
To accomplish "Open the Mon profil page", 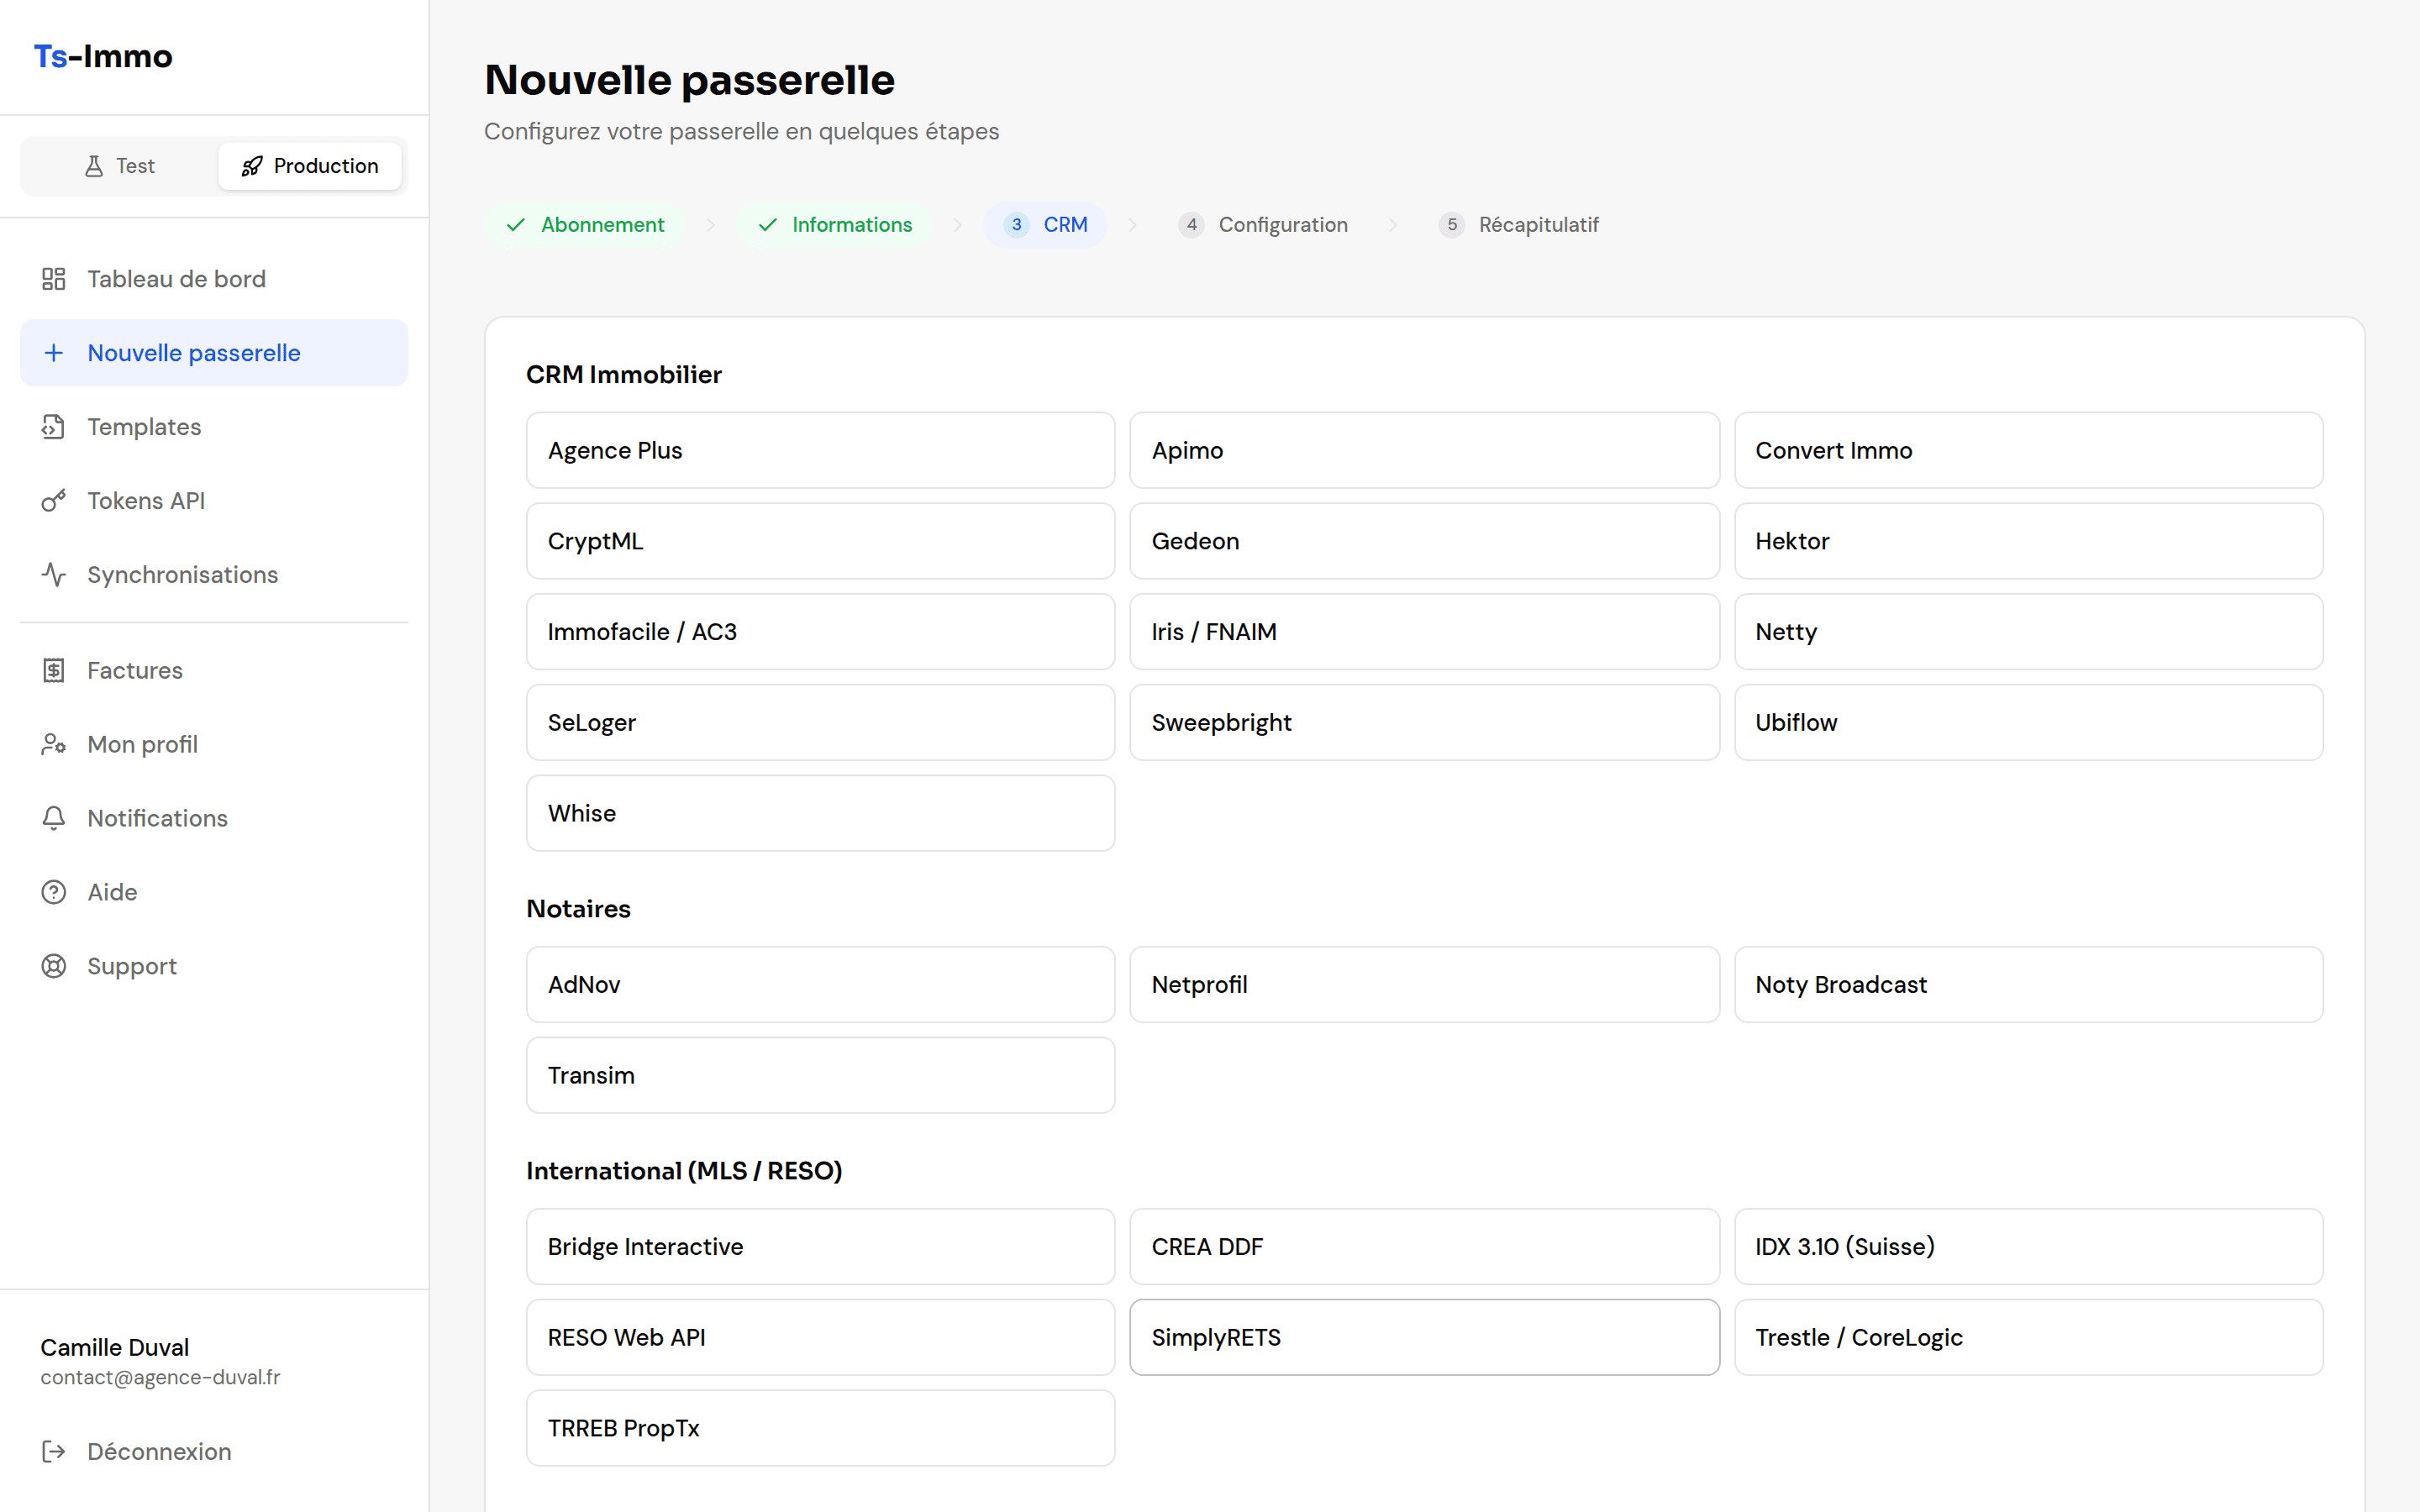I will click(214, 744).
